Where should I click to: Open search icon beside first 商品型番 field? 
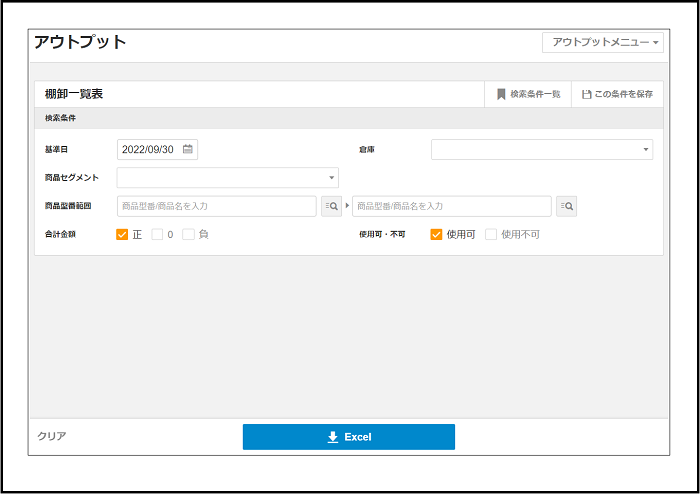[331, 206]
